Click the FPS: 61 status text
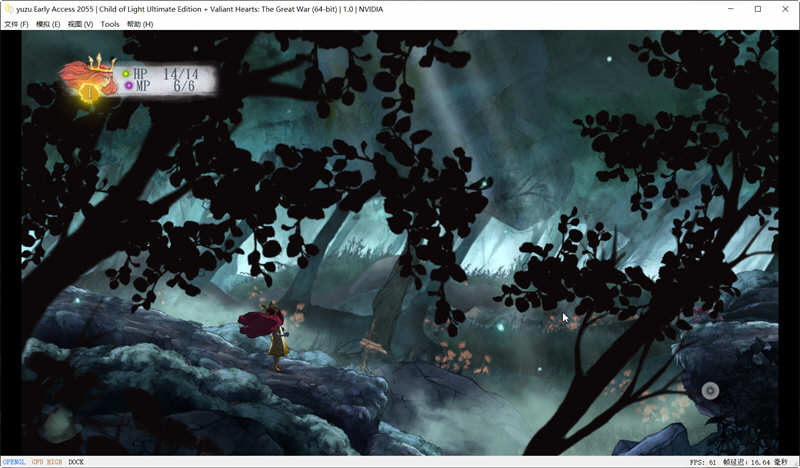 pyautogui.click(x=703, y=462)
